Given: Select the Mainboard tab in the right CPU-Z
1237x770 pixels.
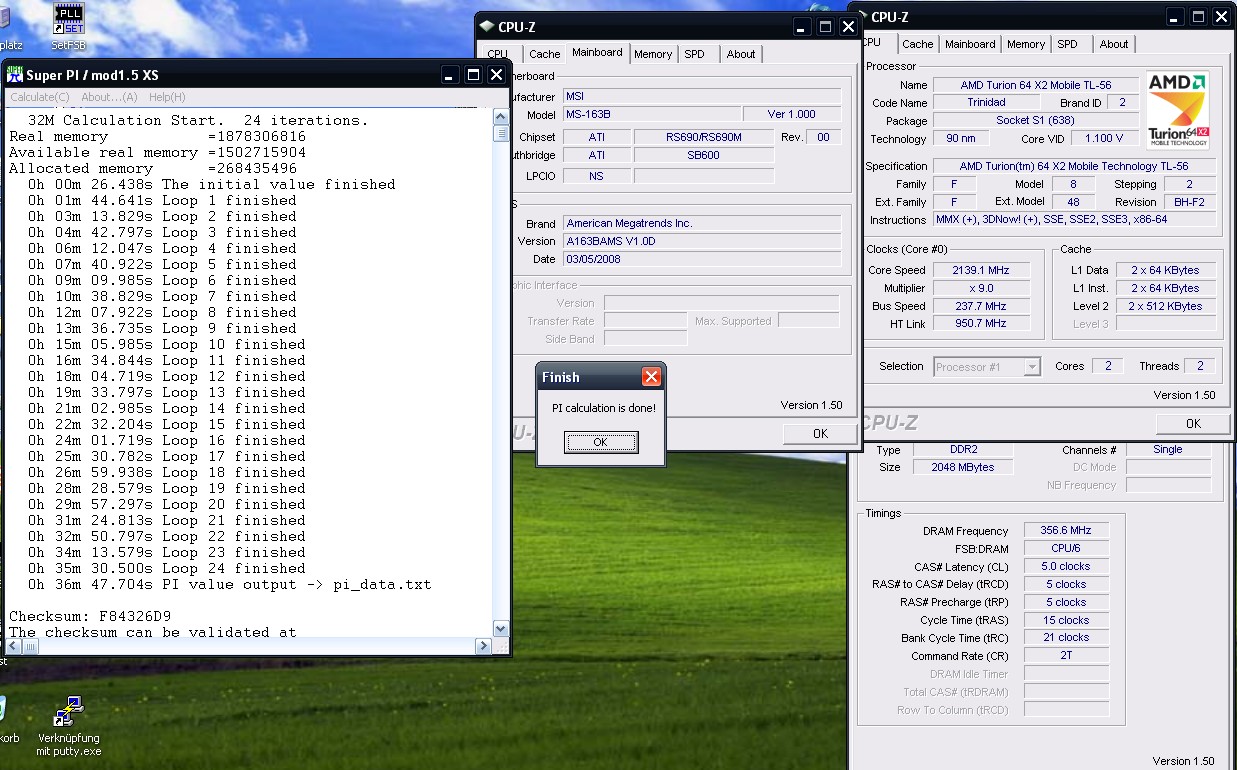Looking at the screenshot, I should pyautogui.click(x=970, y=44).
